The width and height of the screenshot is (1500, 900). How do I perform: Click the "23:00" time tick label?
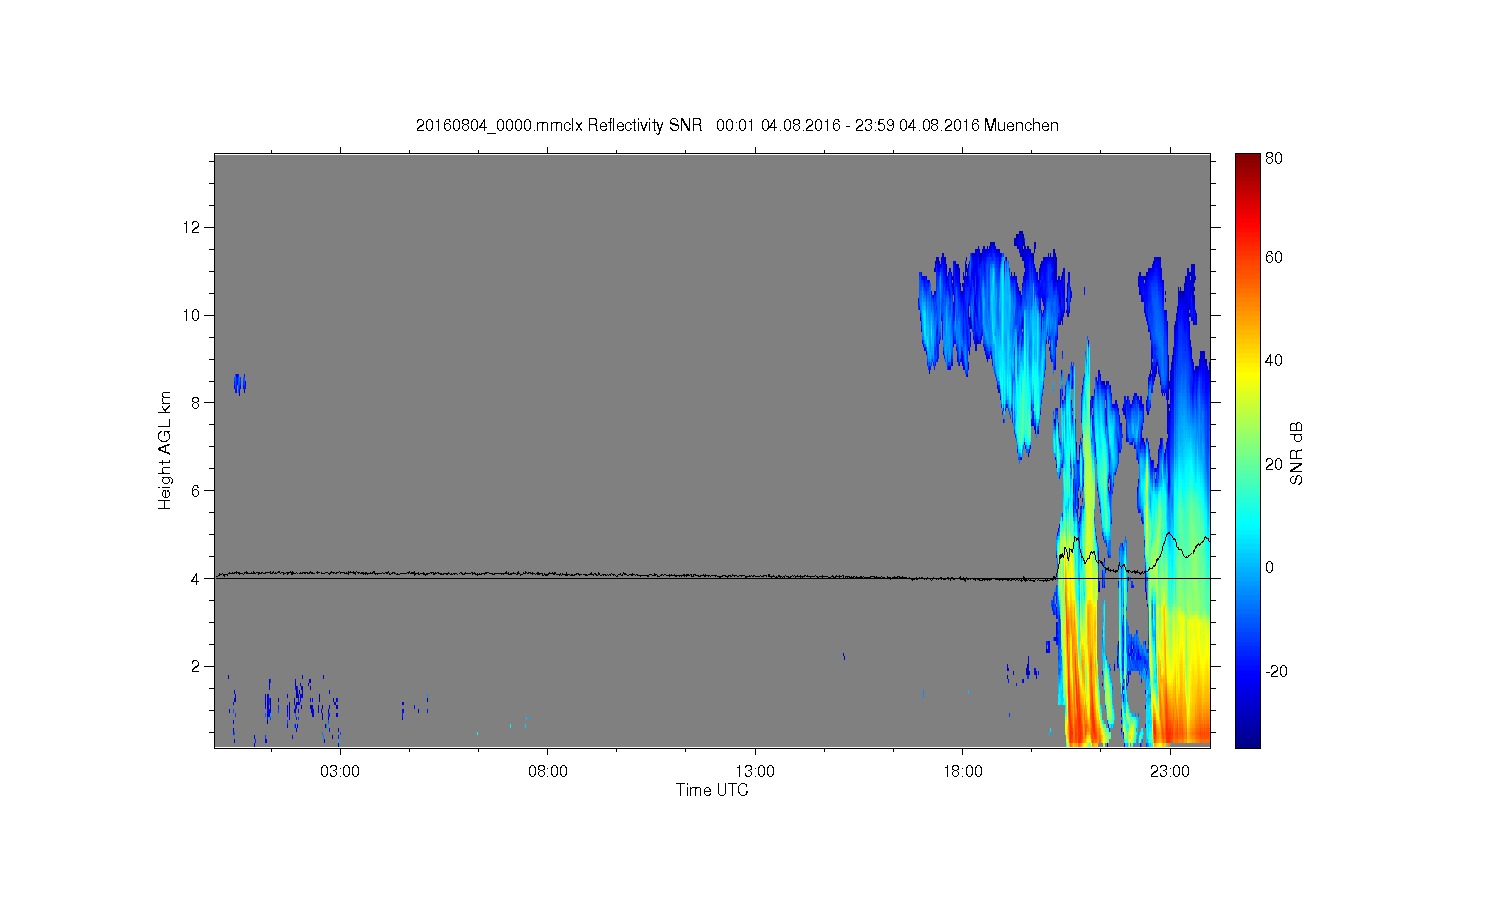click(x=1170, y=772)
